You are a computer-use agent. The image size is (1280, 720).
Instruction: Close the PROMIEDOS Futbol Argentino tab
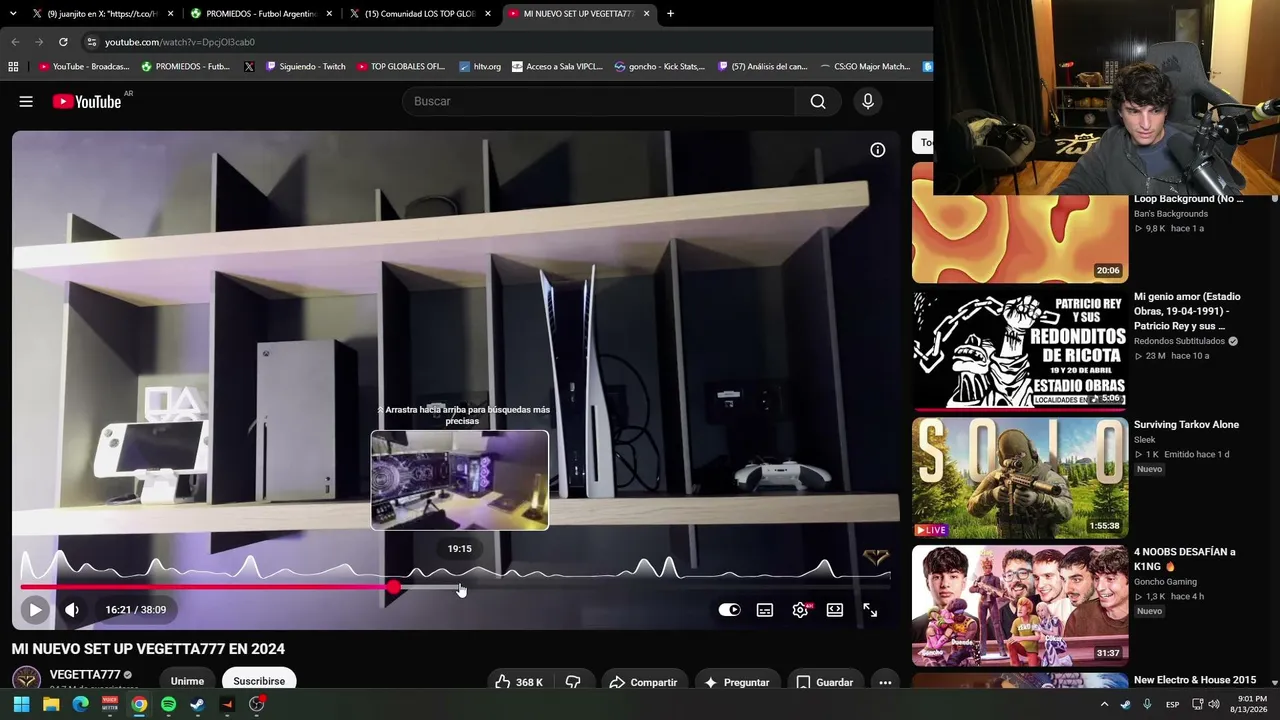(x=329, y=14)
